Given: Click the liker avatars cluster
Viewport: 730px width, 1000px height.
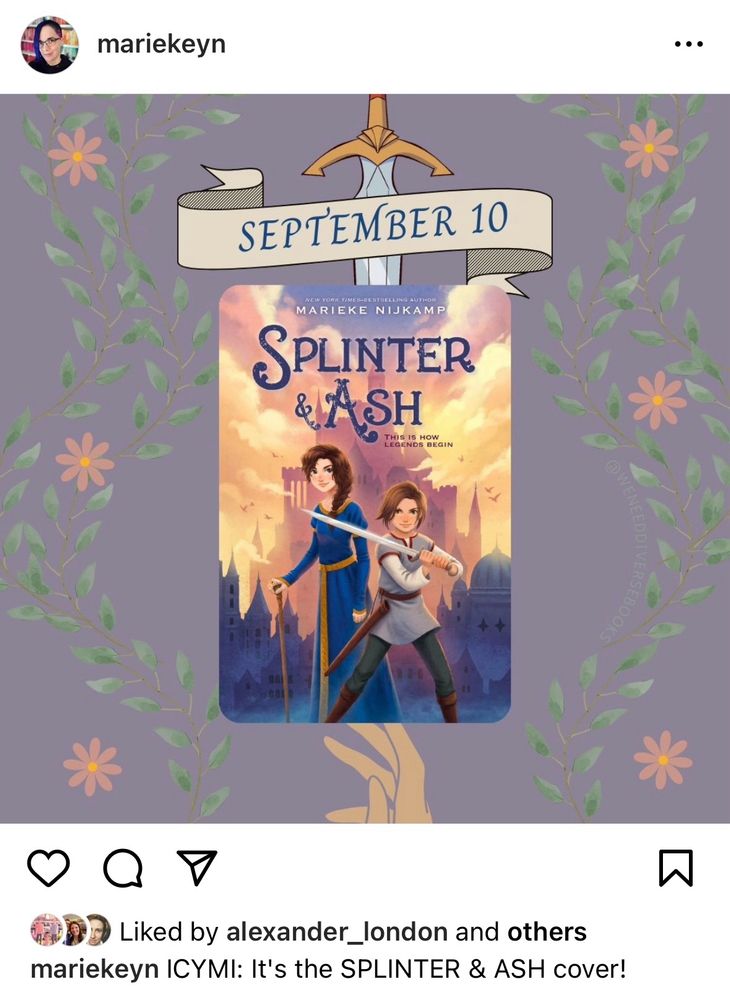Looking at the screenshot, I should 71,930.
